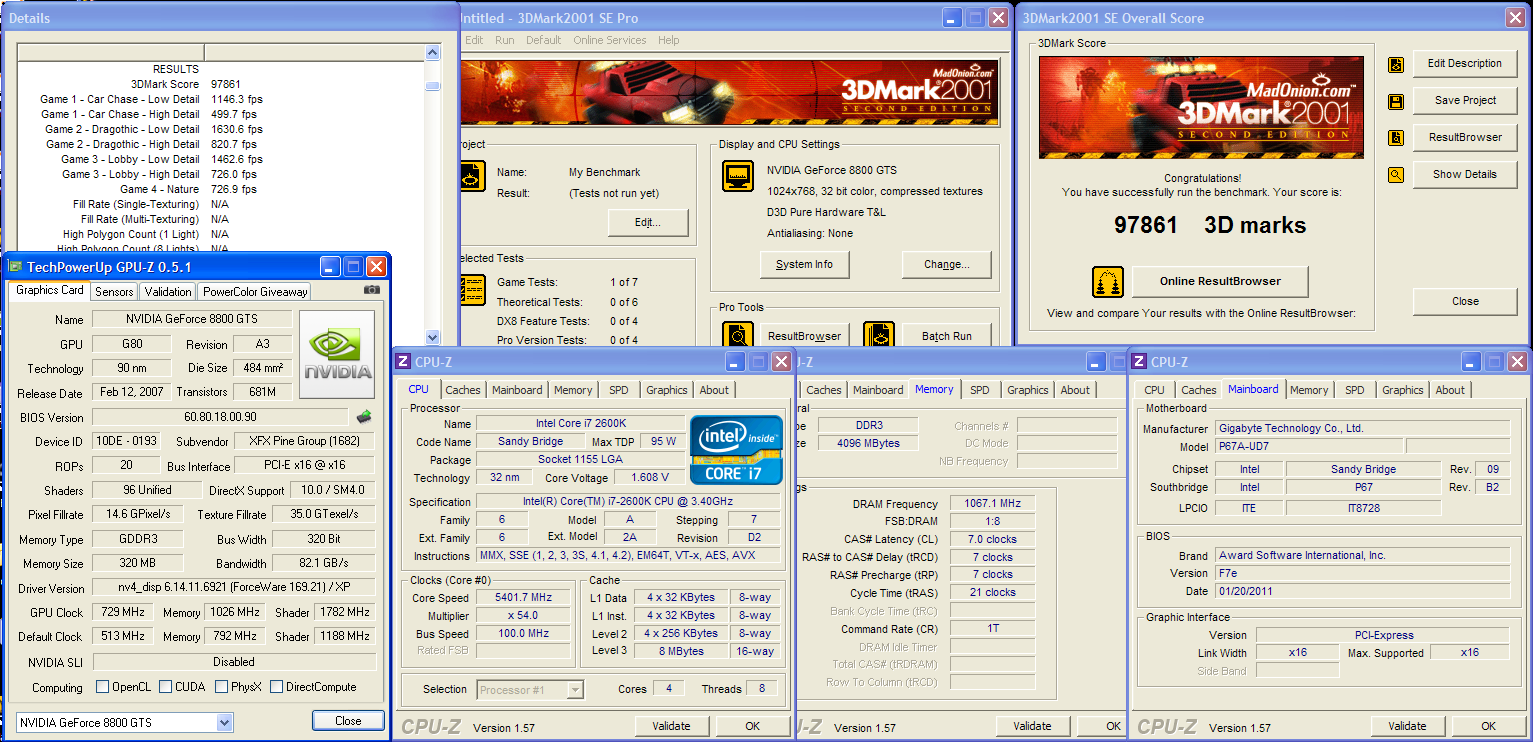Open the Online Services menu in 3DMark2001
Viewport: 1533px width, 742px height.
[x=610, y=40]
